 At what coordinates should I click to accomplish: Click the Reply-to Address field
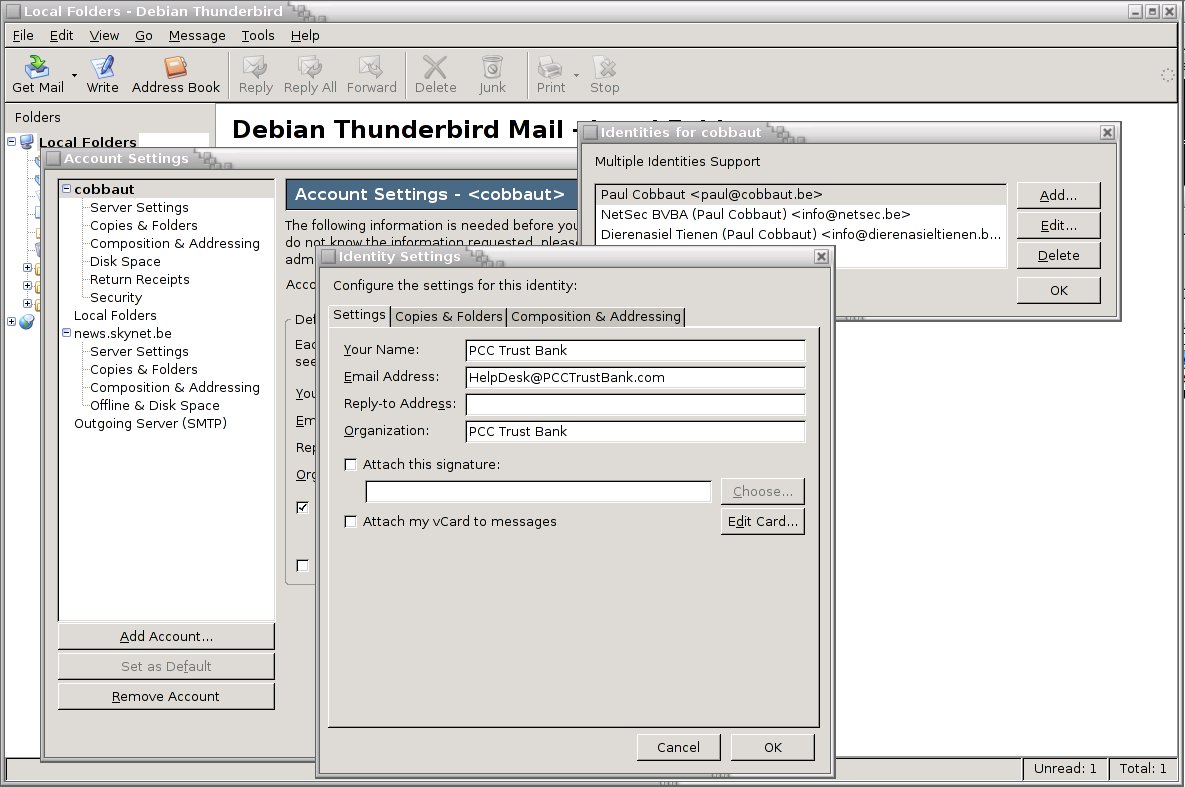point(636,404)
